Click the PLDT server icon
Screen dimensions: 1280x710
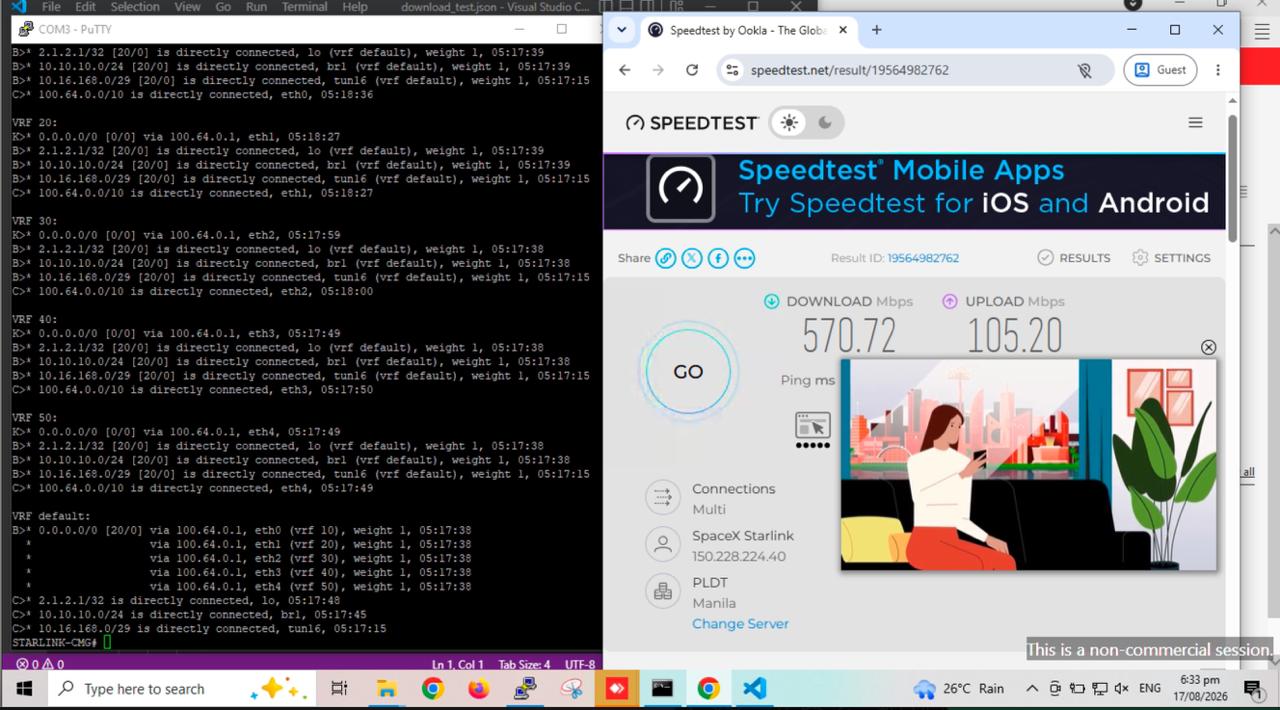(661, 592)
